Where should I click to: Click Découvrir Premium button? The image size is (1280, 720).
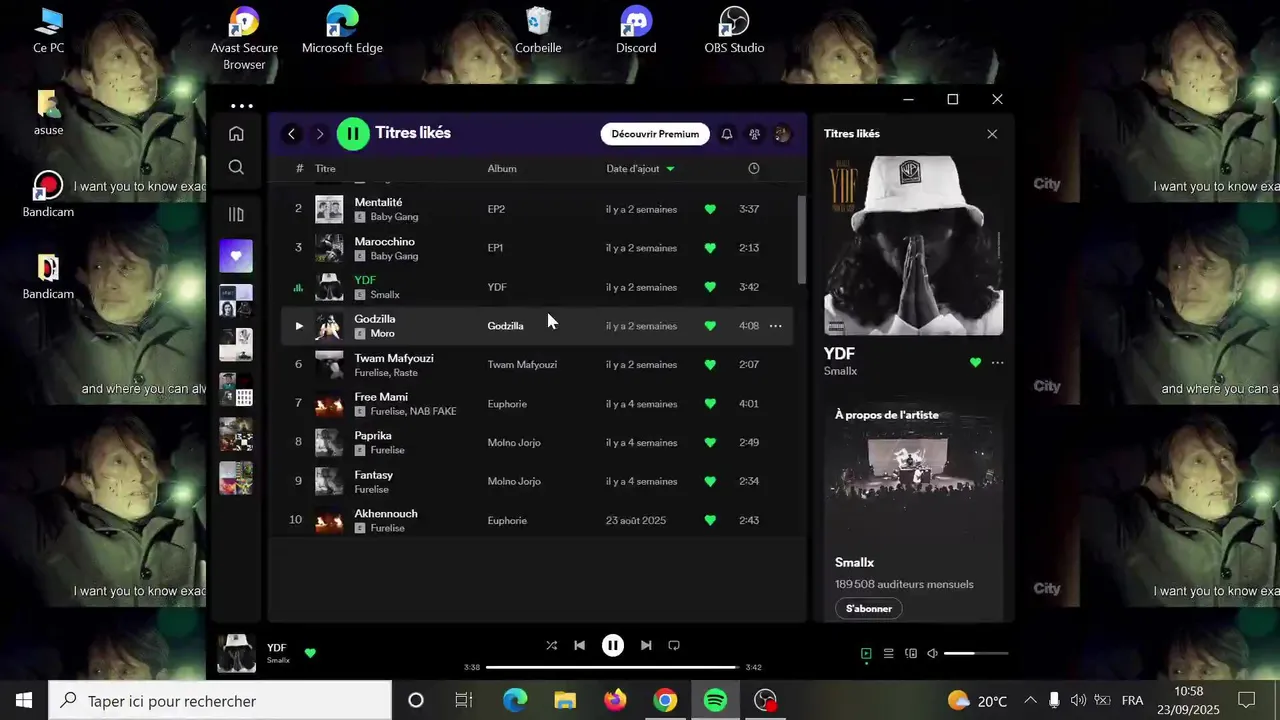[655, 134]
